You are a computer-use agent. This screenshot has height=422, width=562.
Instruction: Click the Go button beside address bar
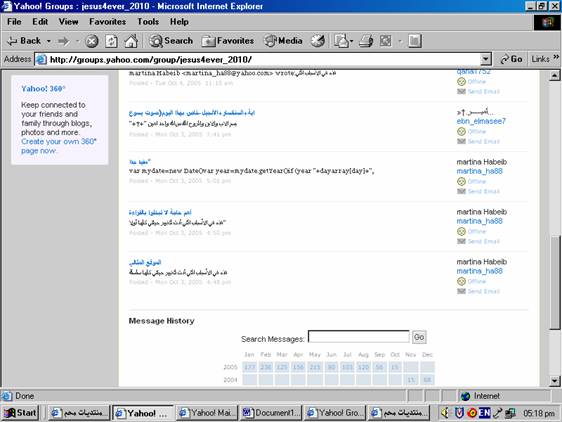[x=511, y=59]
